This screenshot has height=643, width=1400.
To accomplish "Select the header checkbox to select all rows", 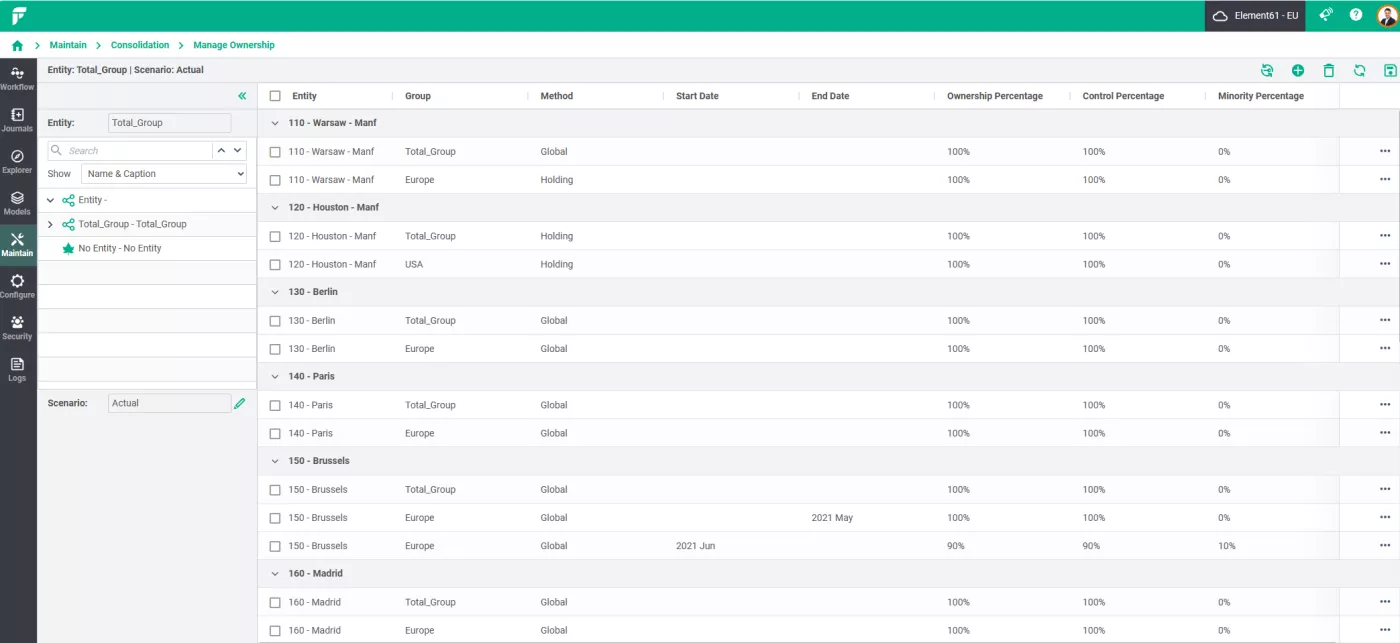I will tap(275, 95).
